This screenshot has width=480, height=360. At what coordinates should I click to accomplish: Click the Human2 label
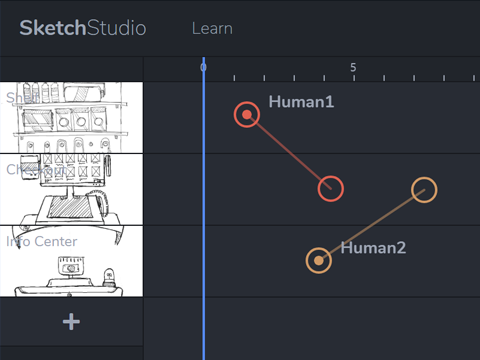[x=373, y=248]
